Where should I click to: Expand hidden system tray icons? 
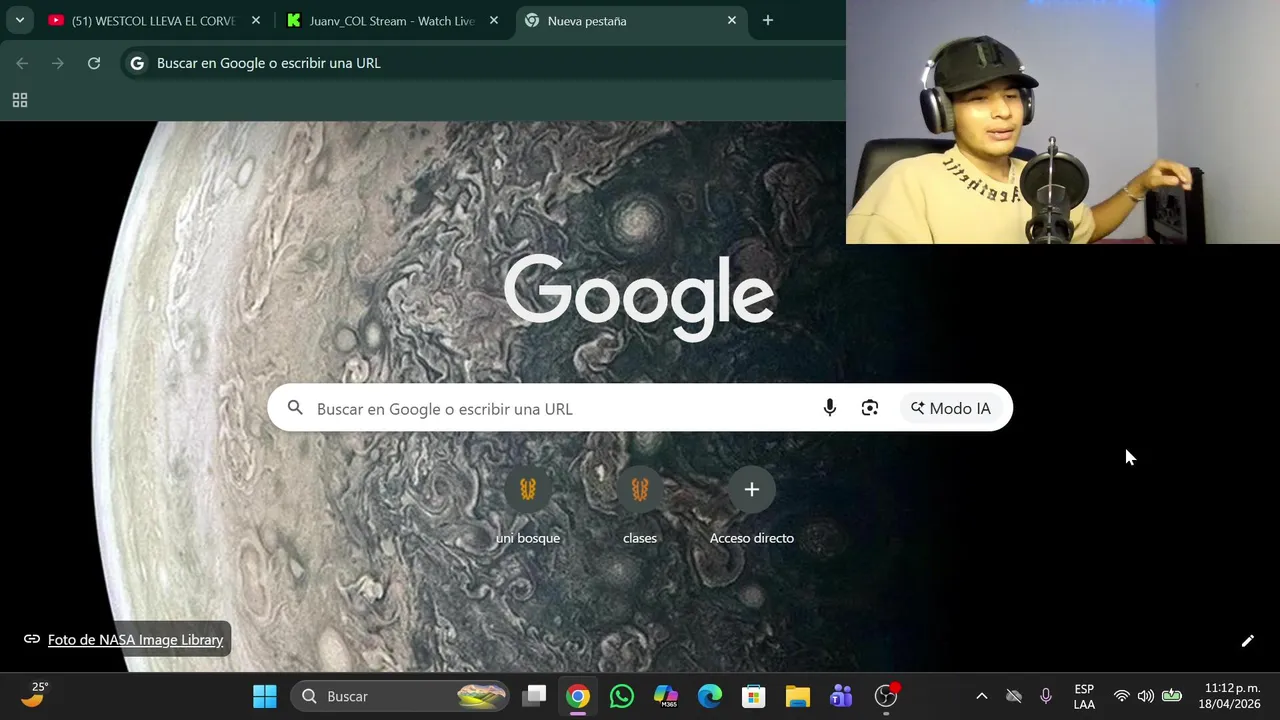pyautogui.click(x=982, y=696)
